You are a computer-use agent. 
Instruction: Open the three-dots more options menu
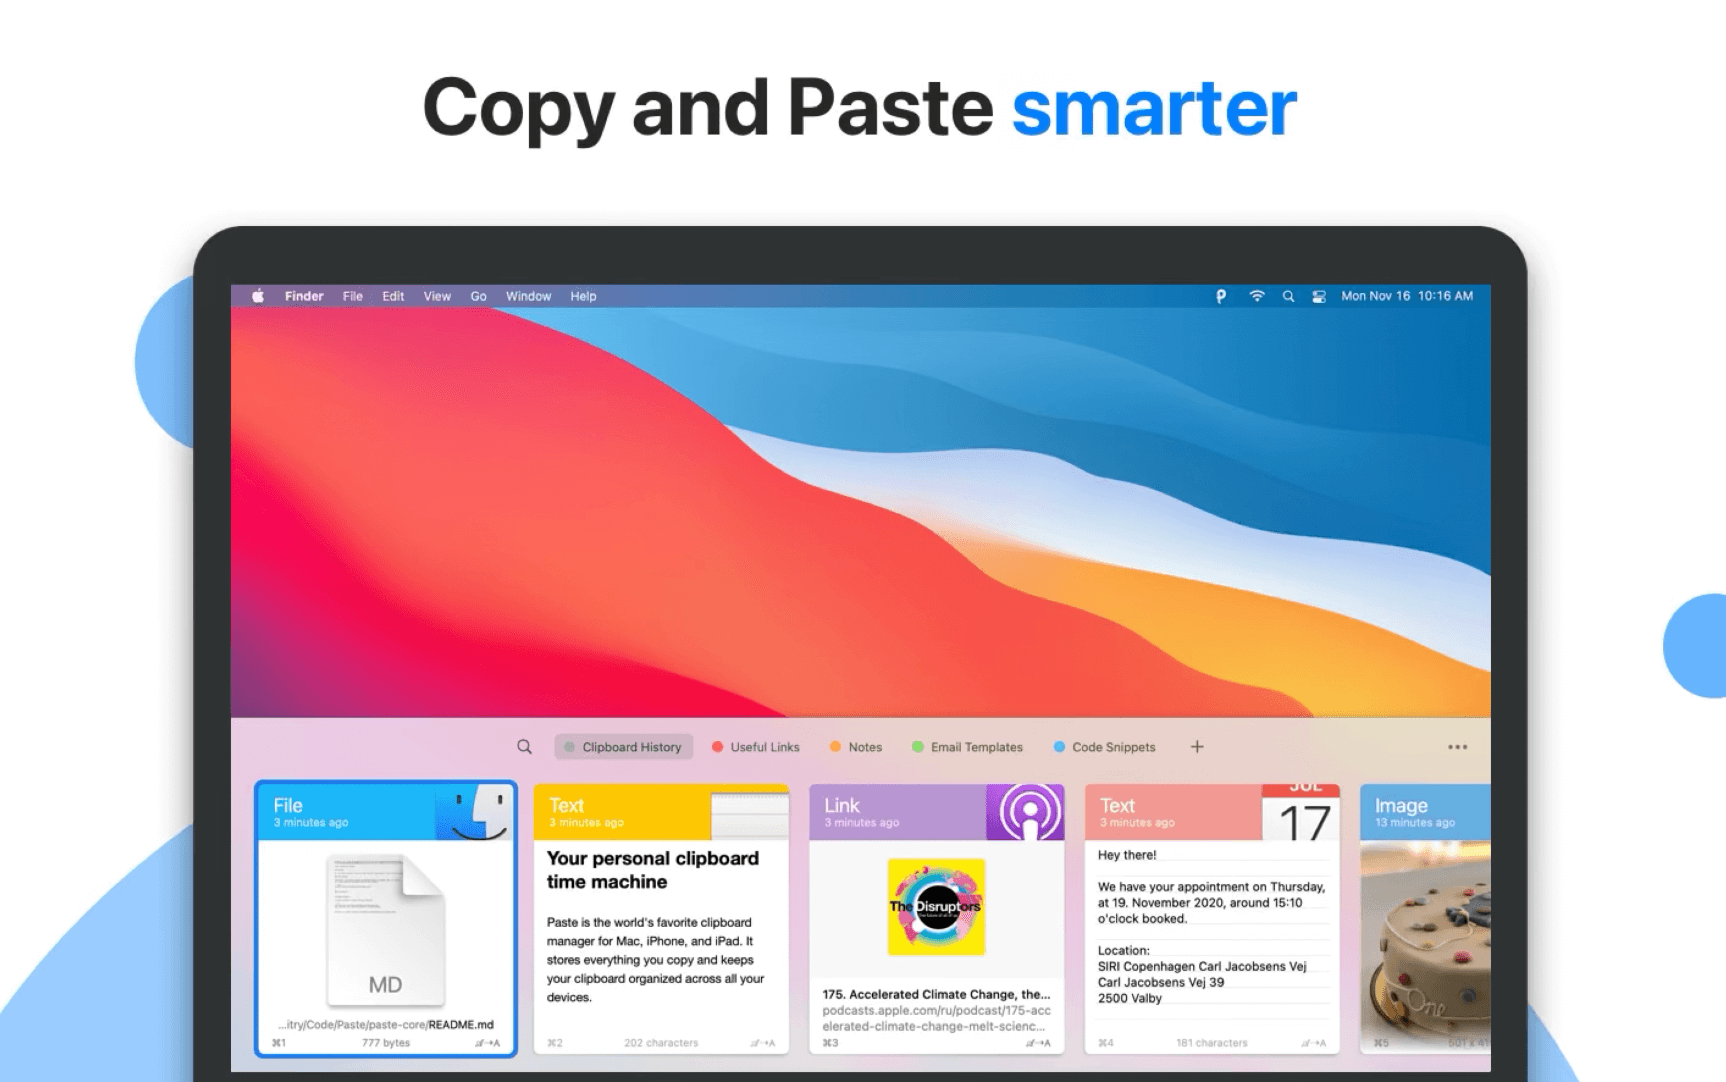coord(1458,747)
